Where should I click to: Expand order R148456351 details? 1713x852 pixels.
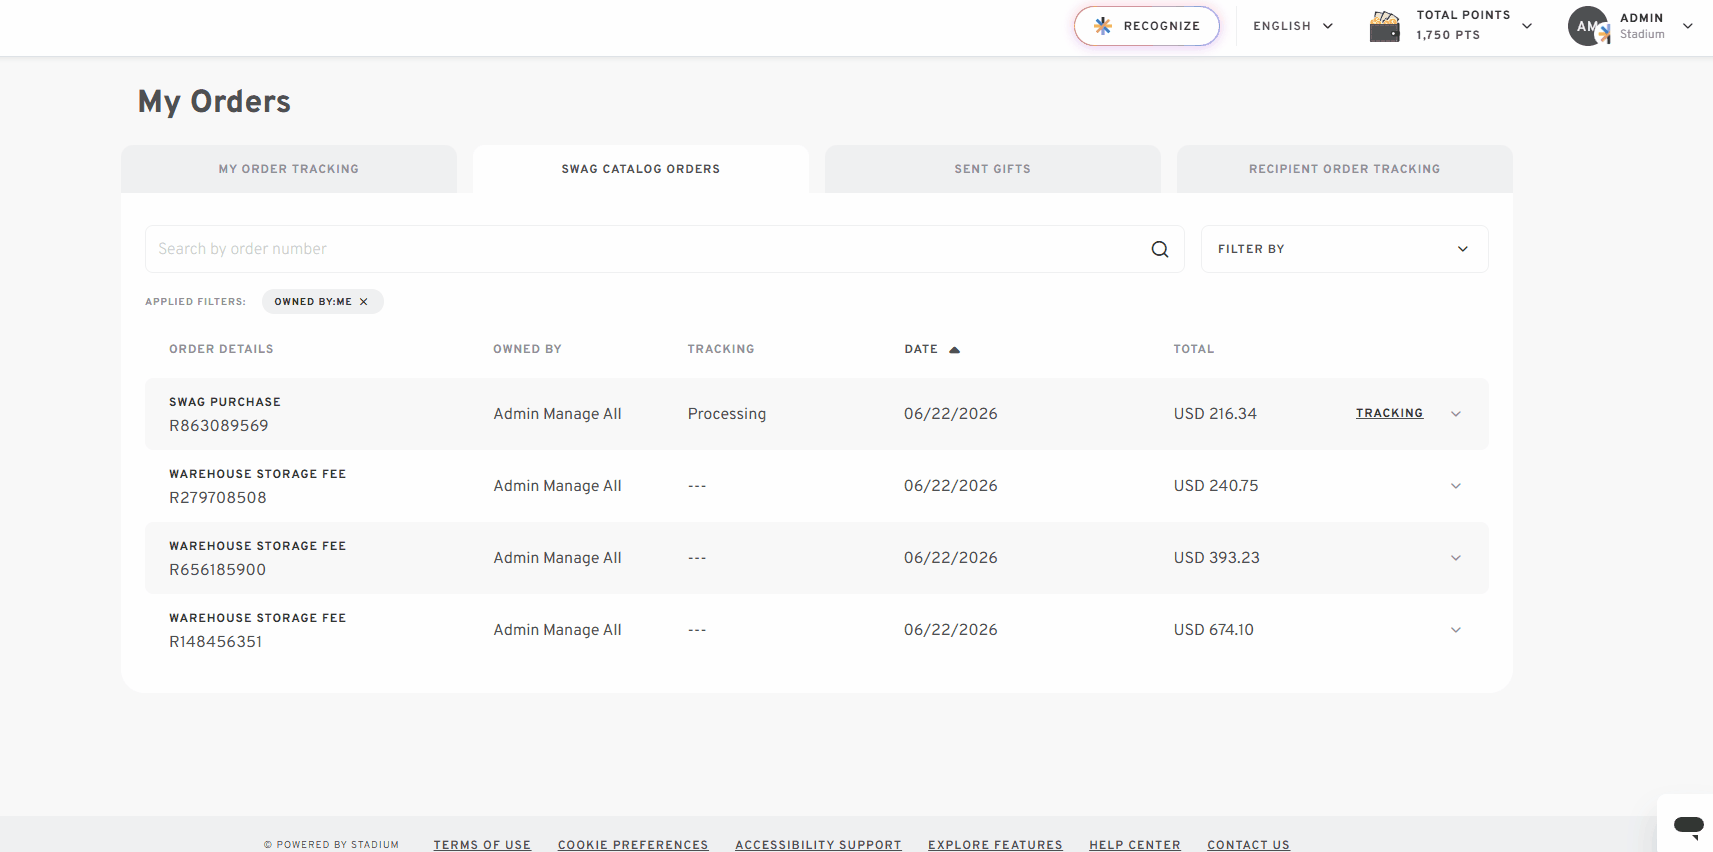[1456, 630]
